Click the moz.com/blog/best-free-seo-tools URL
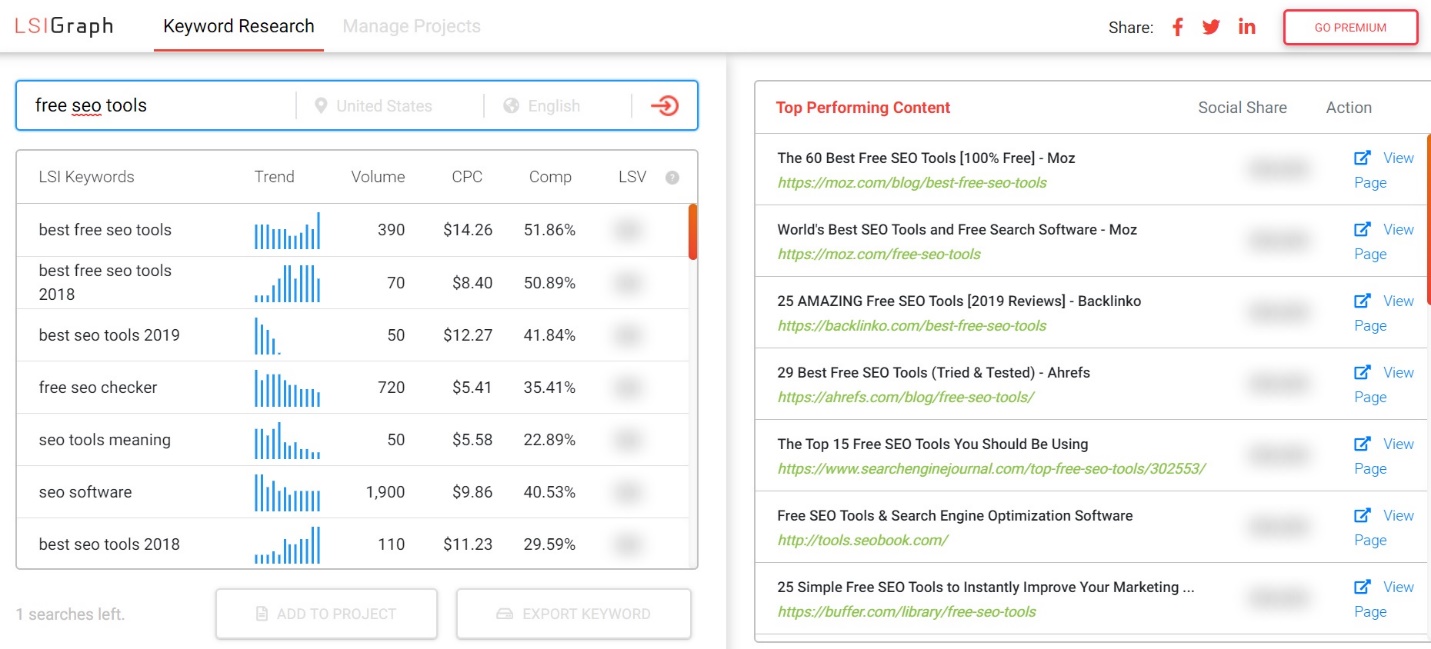The width and height of the screenshot is (1431, 649). (x=912, y=182)
